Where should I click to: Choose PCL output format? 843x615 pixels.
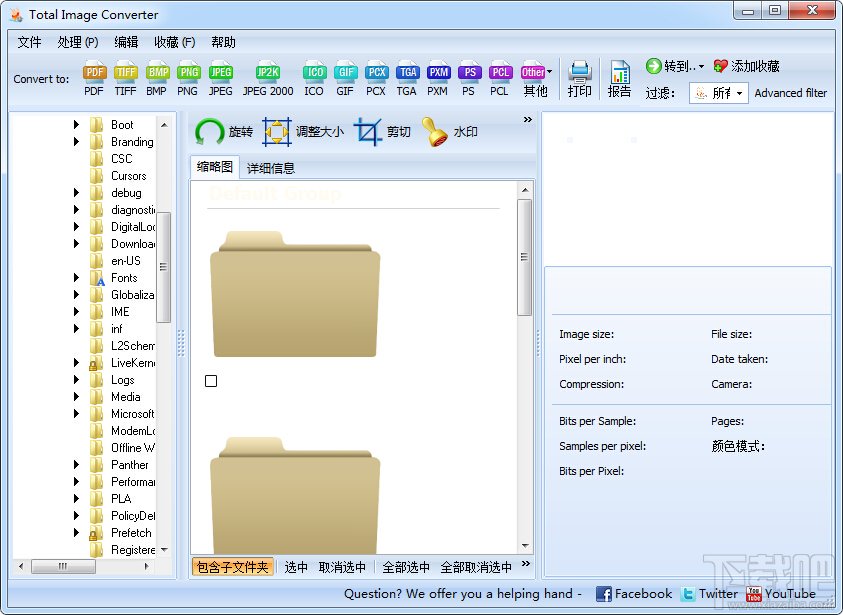coord(499,78)
